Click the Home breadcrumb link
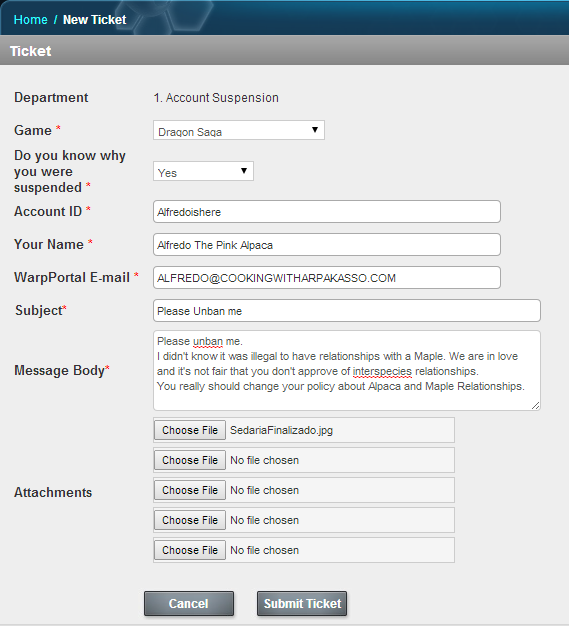The image size is (569, 626). pyautogui.click(x=31, y=20)
